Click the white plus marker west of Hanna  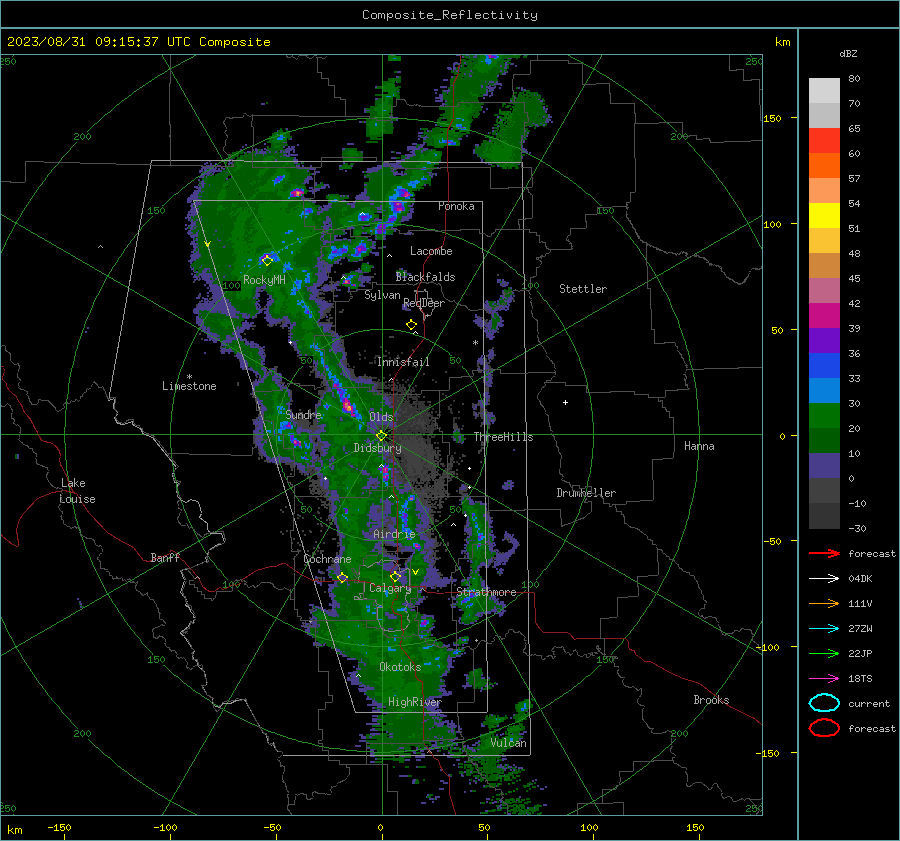pos(565,402)
